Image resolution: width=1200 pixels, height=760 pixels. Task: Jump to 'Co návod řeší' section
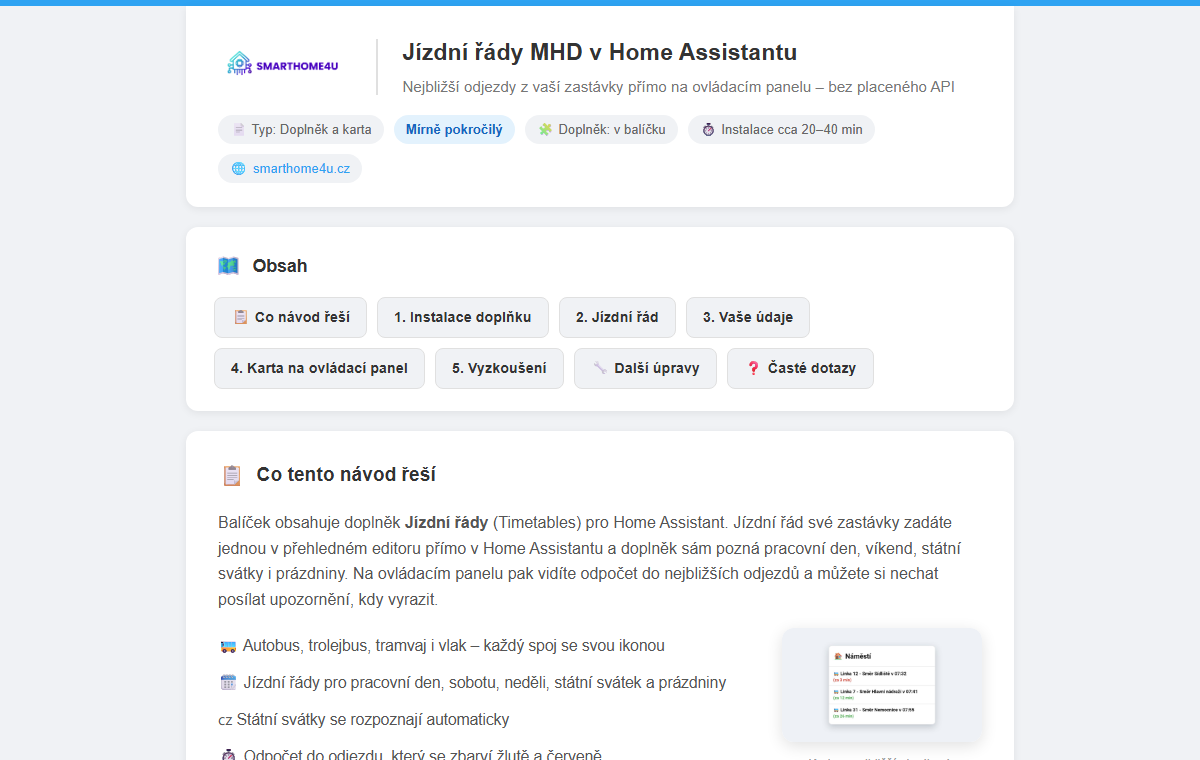(290, 317)
